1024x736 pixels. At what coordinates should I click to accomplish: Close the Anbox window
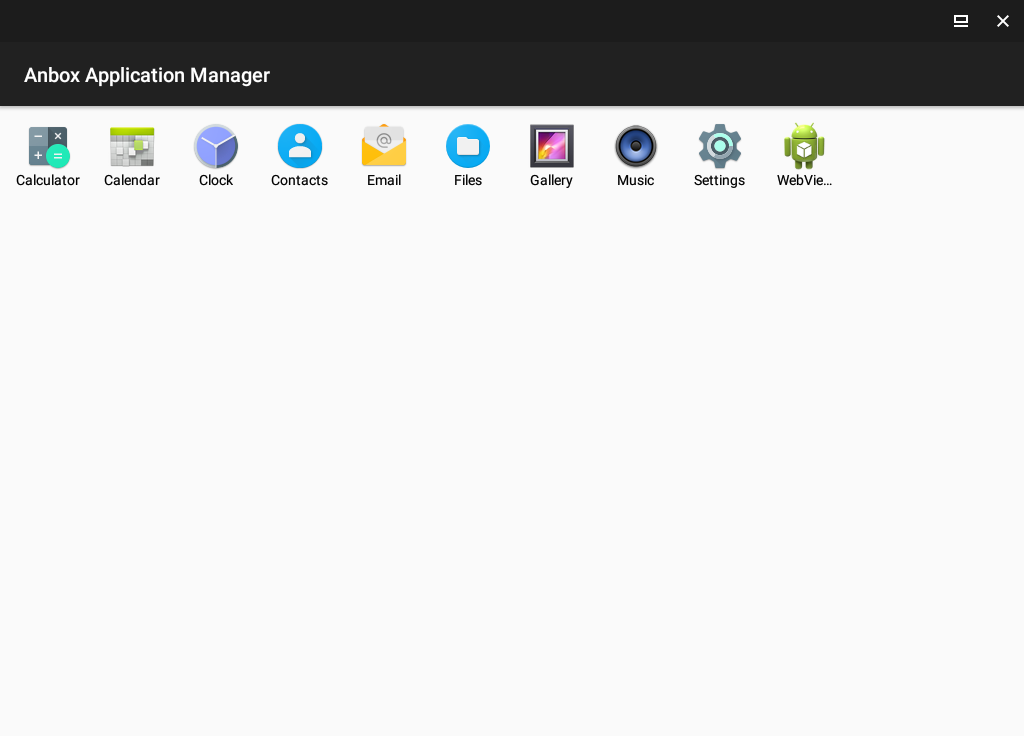[1002, 21]
